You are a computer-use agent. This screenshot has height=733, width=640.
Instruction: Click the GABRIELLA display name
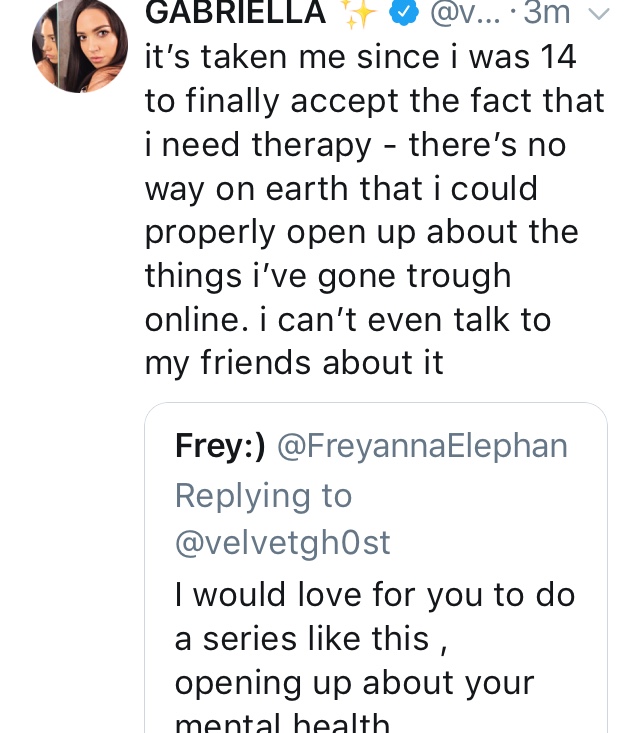click(235, 12)
